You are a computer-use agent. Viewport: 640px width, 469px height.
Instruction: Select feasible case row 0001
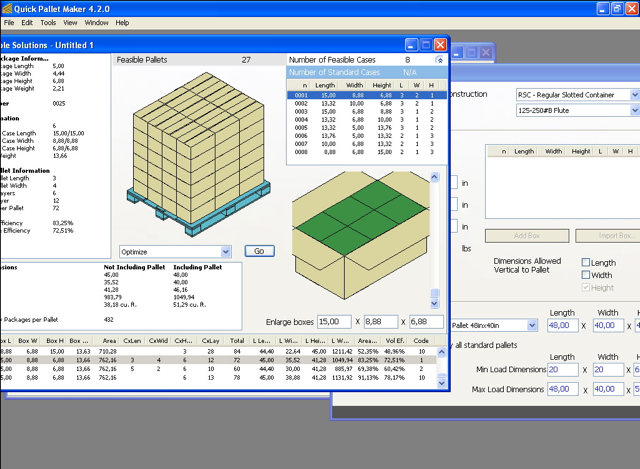pos(367,95)
